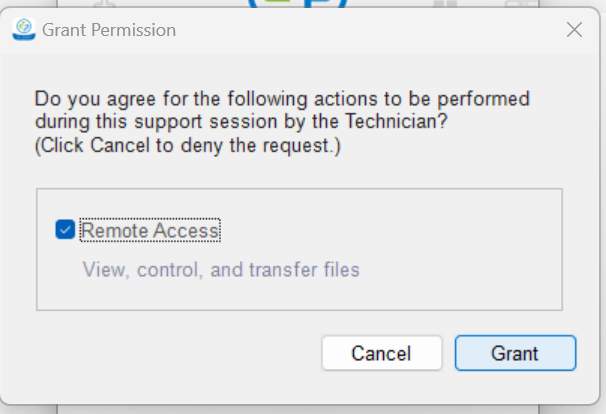
Task: Click the white checkmark inside the blue checkbox
Action: 65,230
